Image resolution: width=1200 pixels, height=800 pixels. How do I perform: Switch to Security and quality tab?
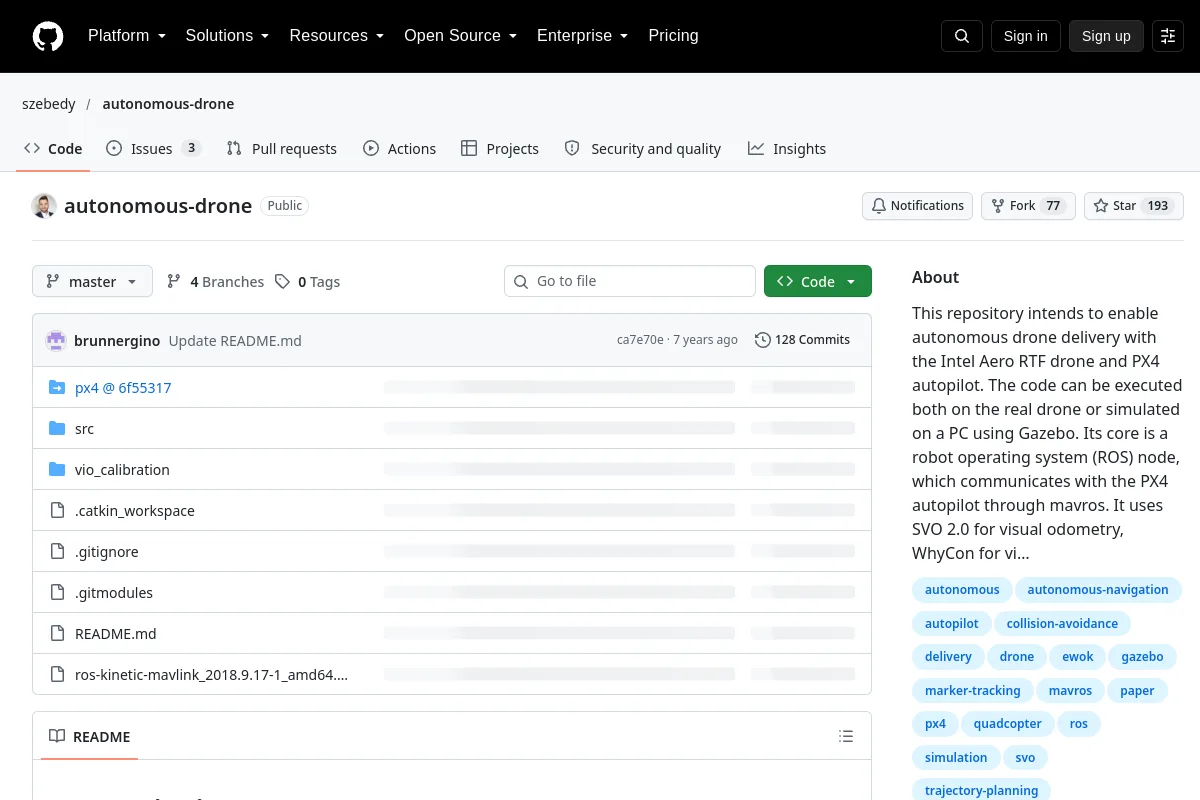pyautogui.click(x=643, y=148)
